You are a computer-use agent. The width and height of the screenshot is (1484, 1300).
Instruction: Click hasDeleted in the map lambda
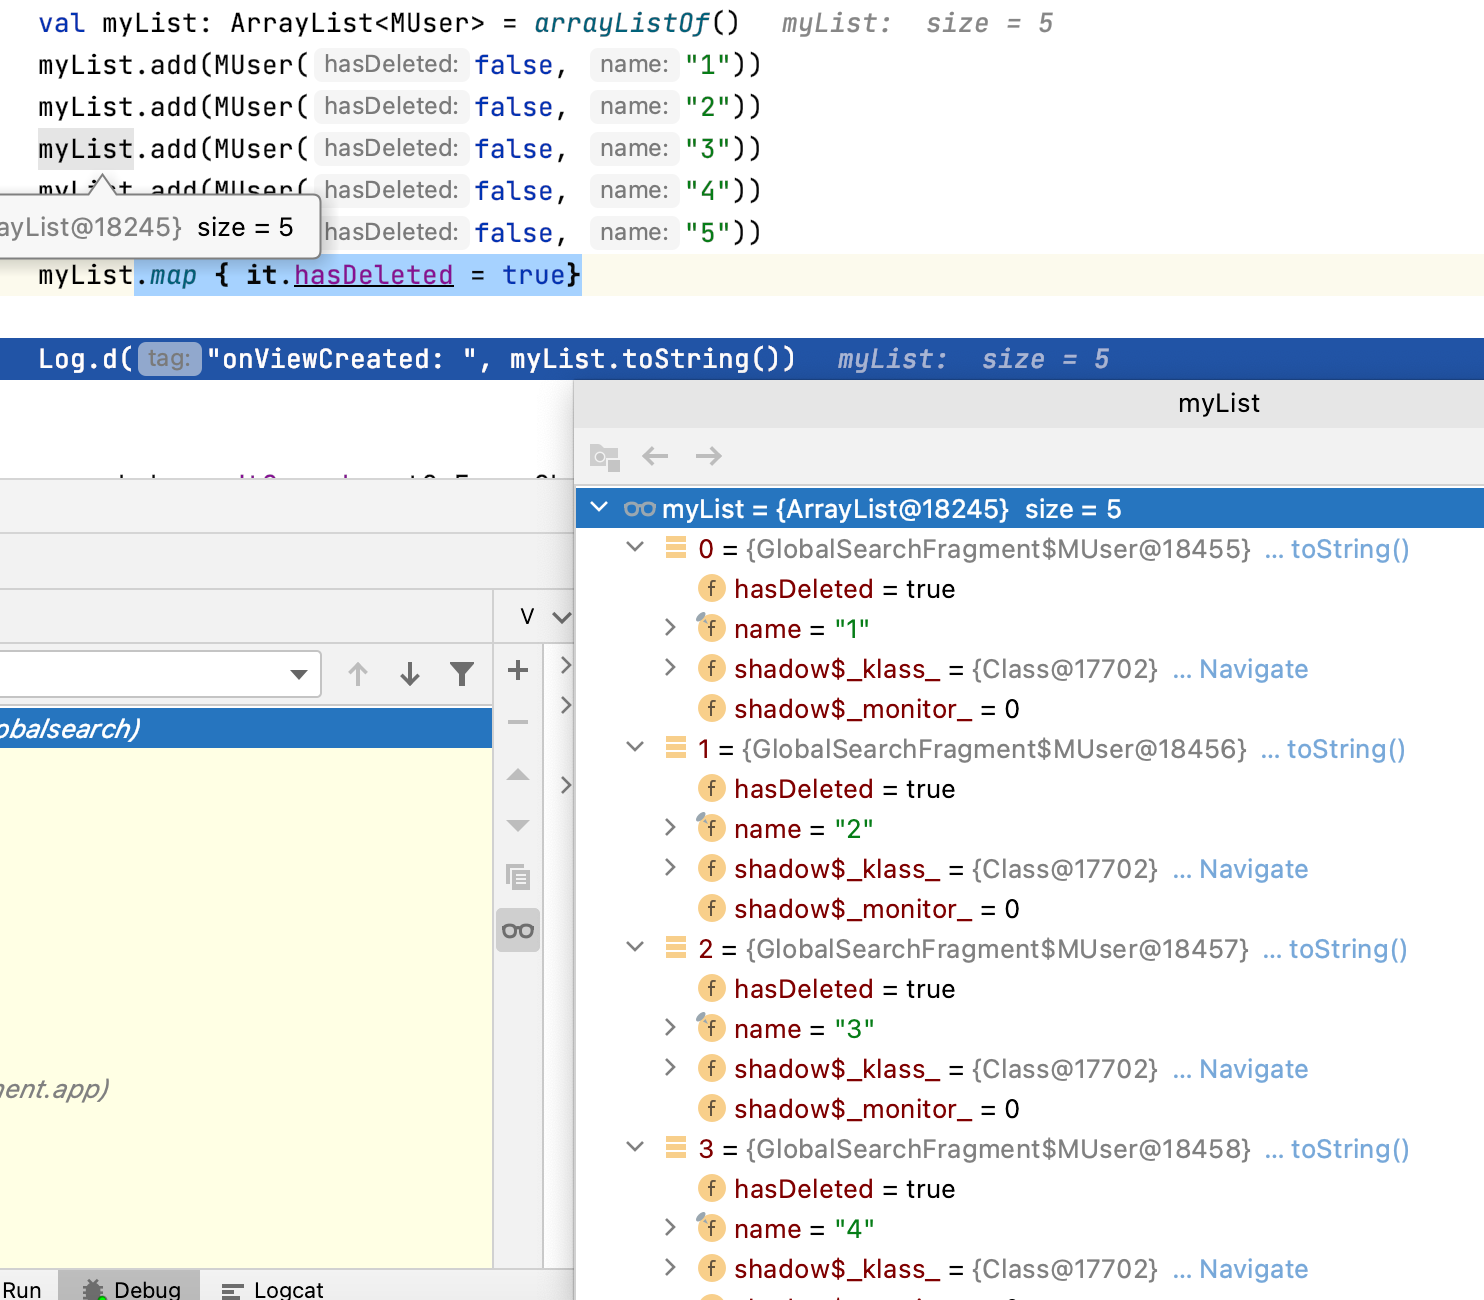tap(373, 275)
